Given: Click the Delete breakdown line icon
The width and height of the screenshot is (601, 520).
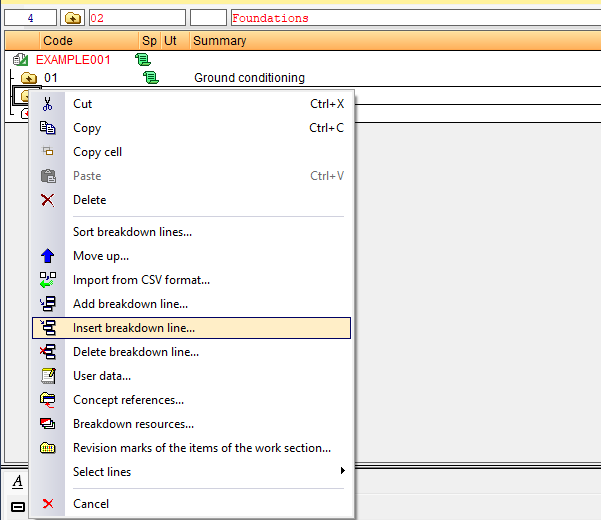Looking at the screenshot, I should (48, 351).
